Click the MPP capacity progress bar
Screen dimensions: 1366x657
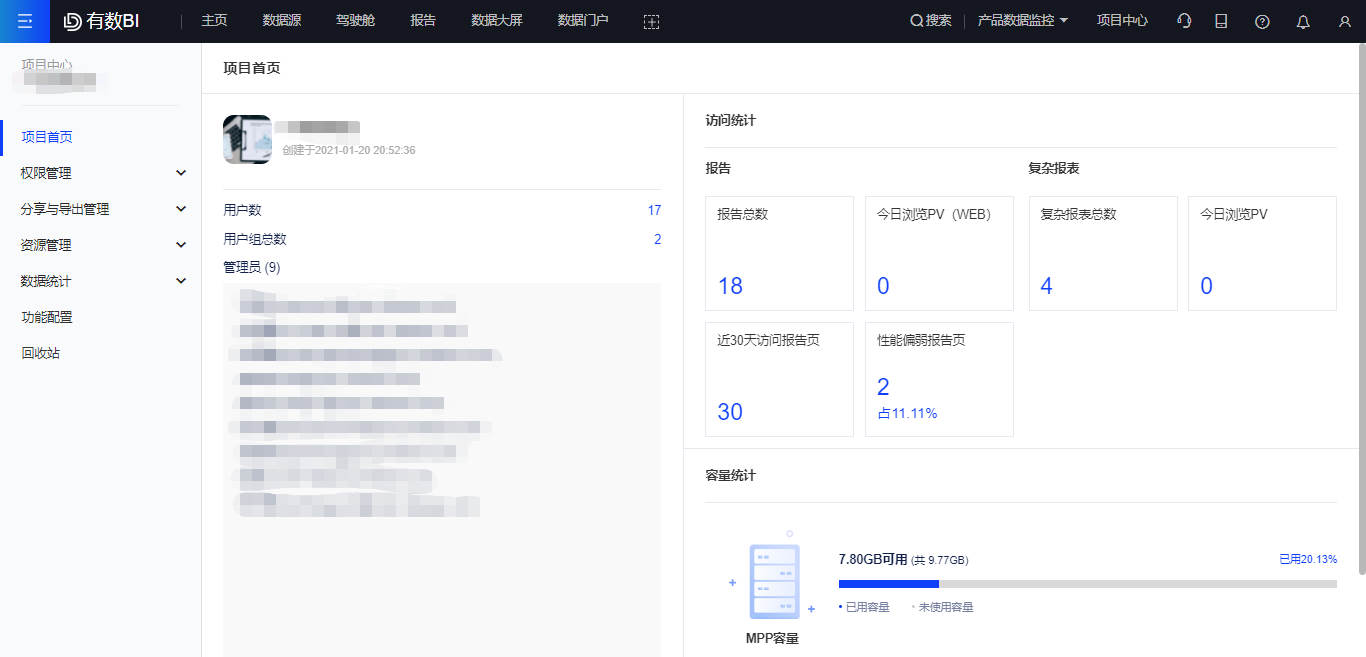click(1088, 581)
